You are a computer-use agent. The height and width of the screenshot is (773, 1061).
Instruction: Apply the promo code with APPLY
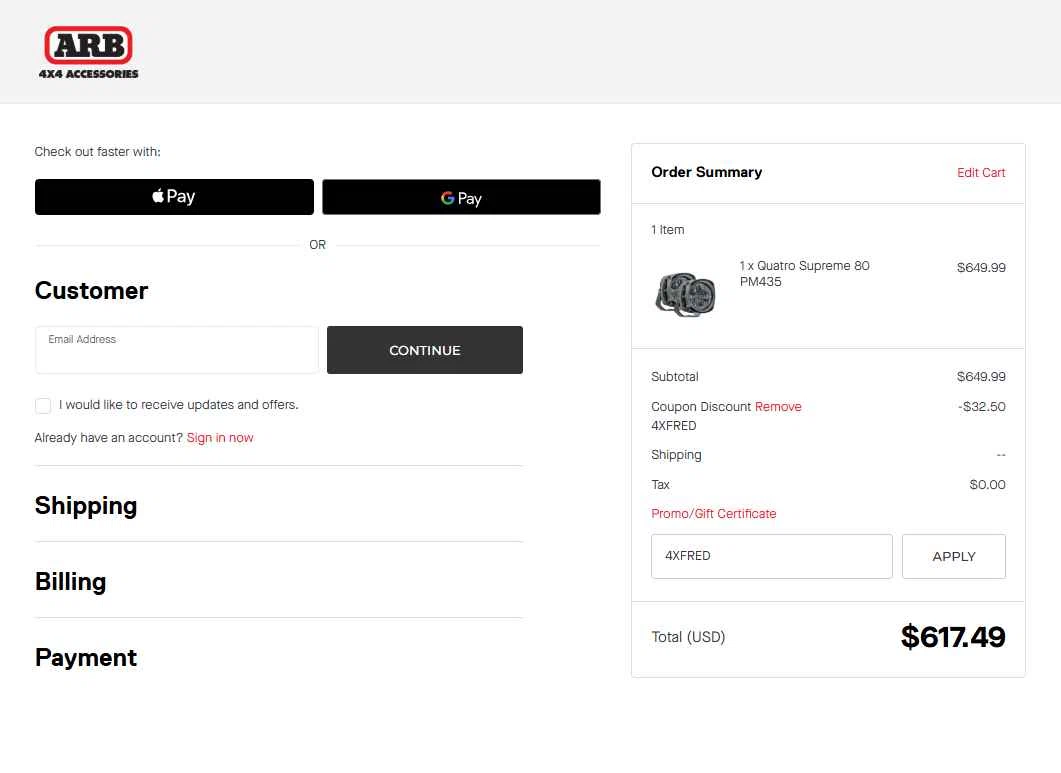[953, 556]
